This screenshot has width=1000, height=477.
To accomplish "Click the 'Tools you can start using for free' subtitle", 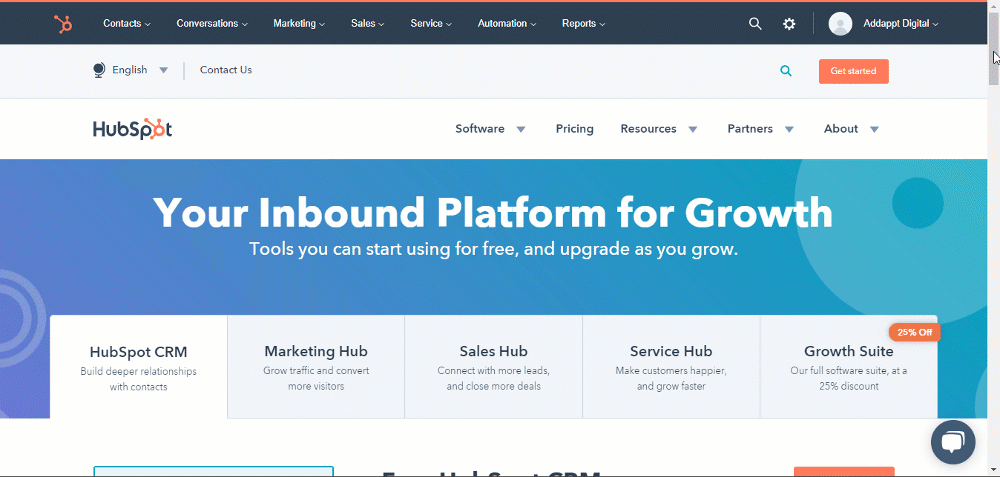I will (493, 249).
